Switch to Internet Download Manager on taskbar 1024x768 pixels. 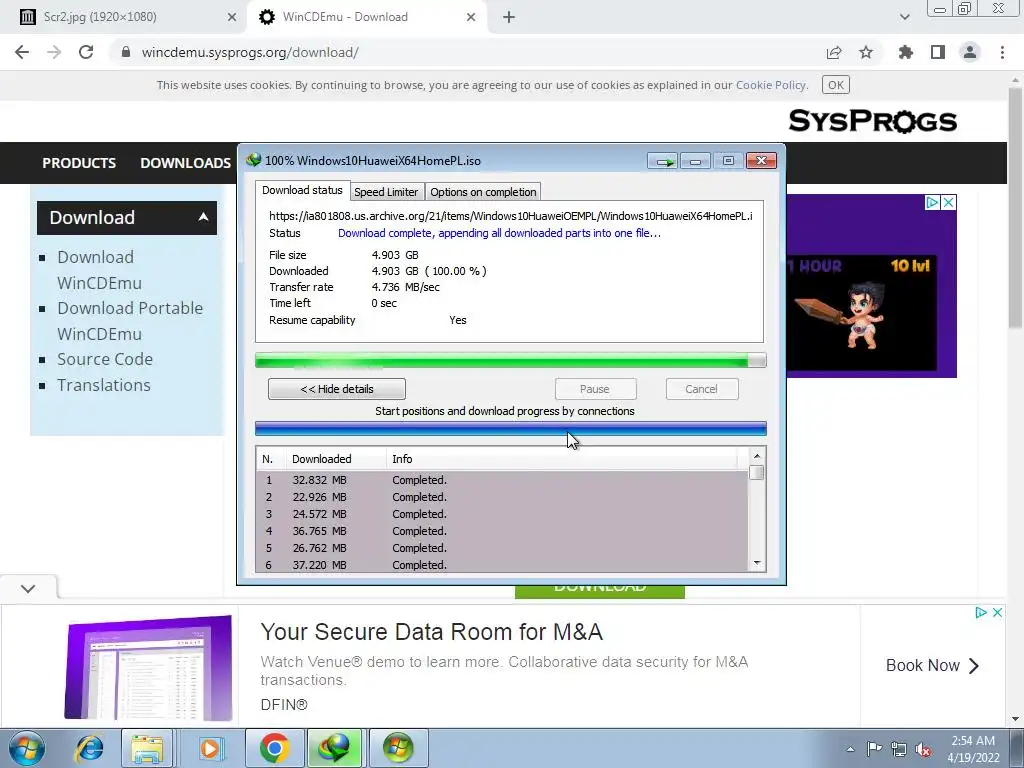334,748
